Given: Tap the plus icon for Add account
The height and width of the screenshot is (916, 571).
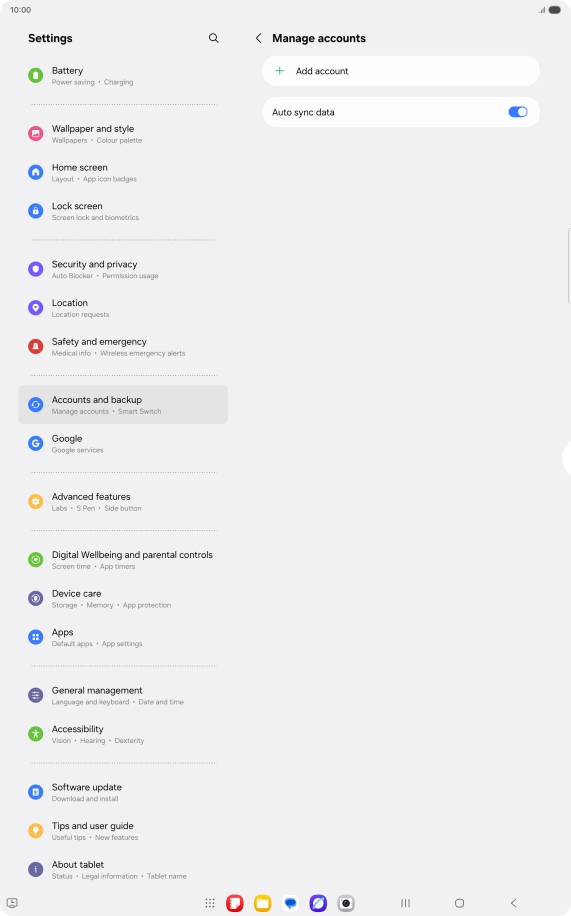Looking at the screenshot, I should coord(280,71).
